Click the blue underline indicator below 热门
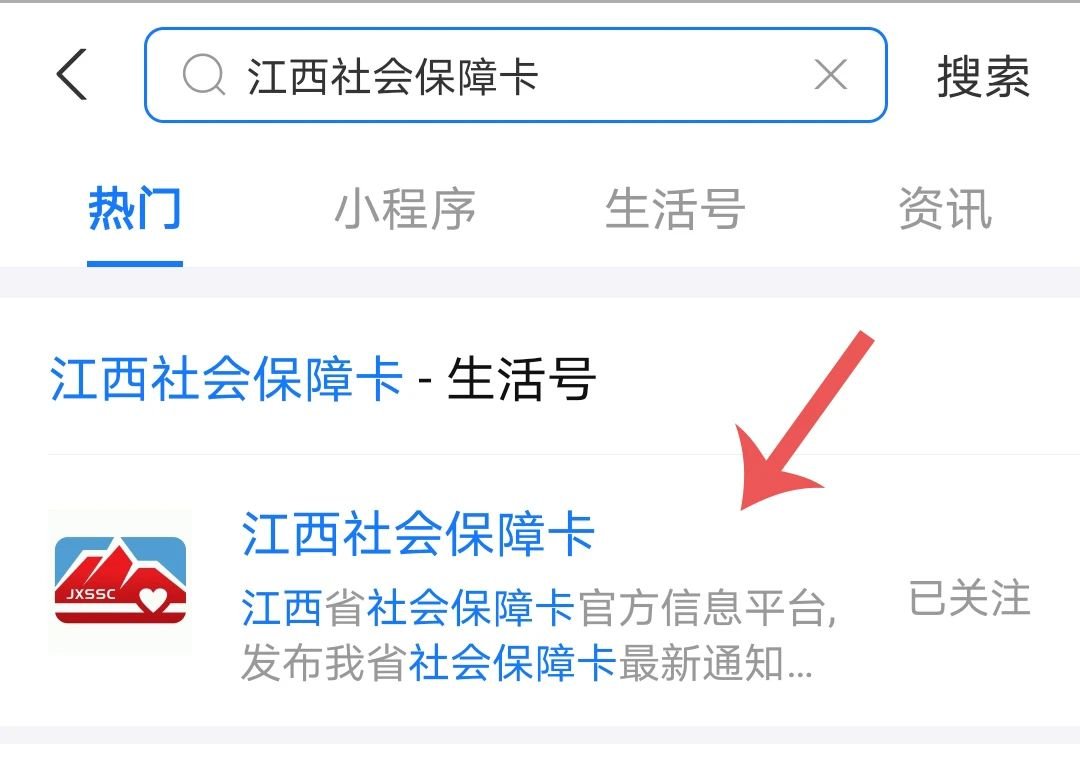Viewport: 1080px width, 773px height. click(135, 263)
